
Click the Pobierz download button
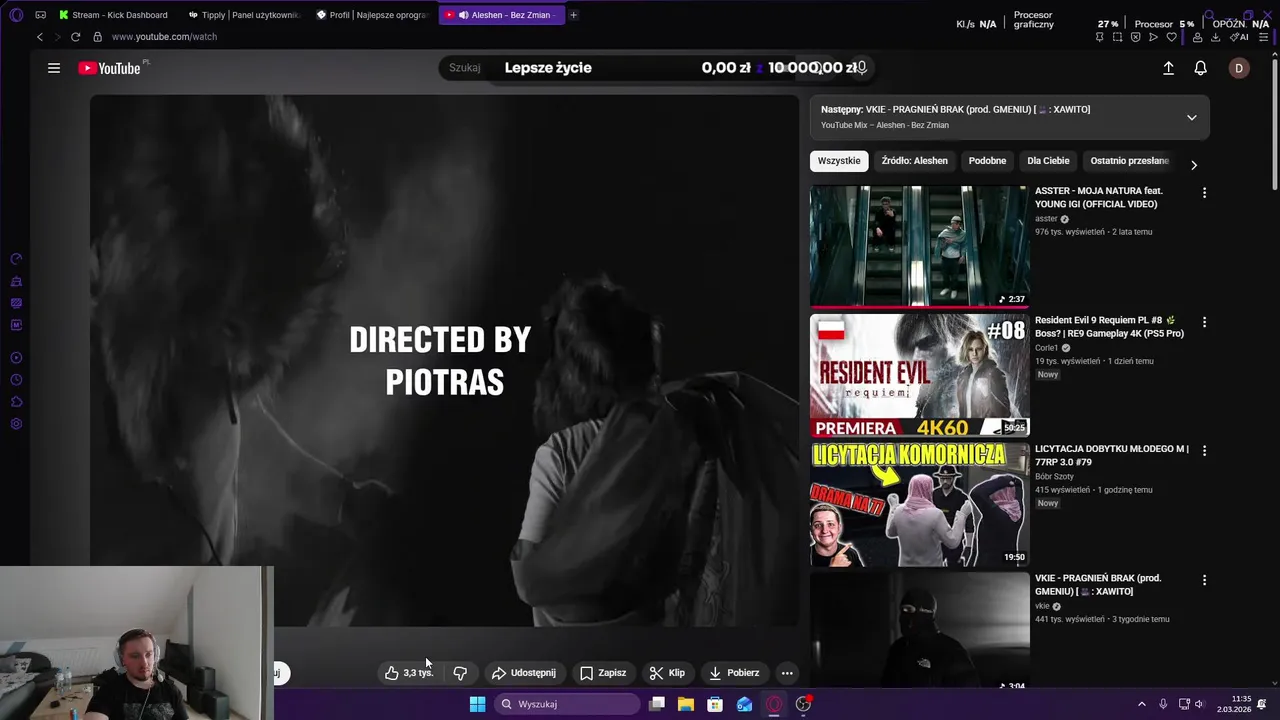(734, 673)
